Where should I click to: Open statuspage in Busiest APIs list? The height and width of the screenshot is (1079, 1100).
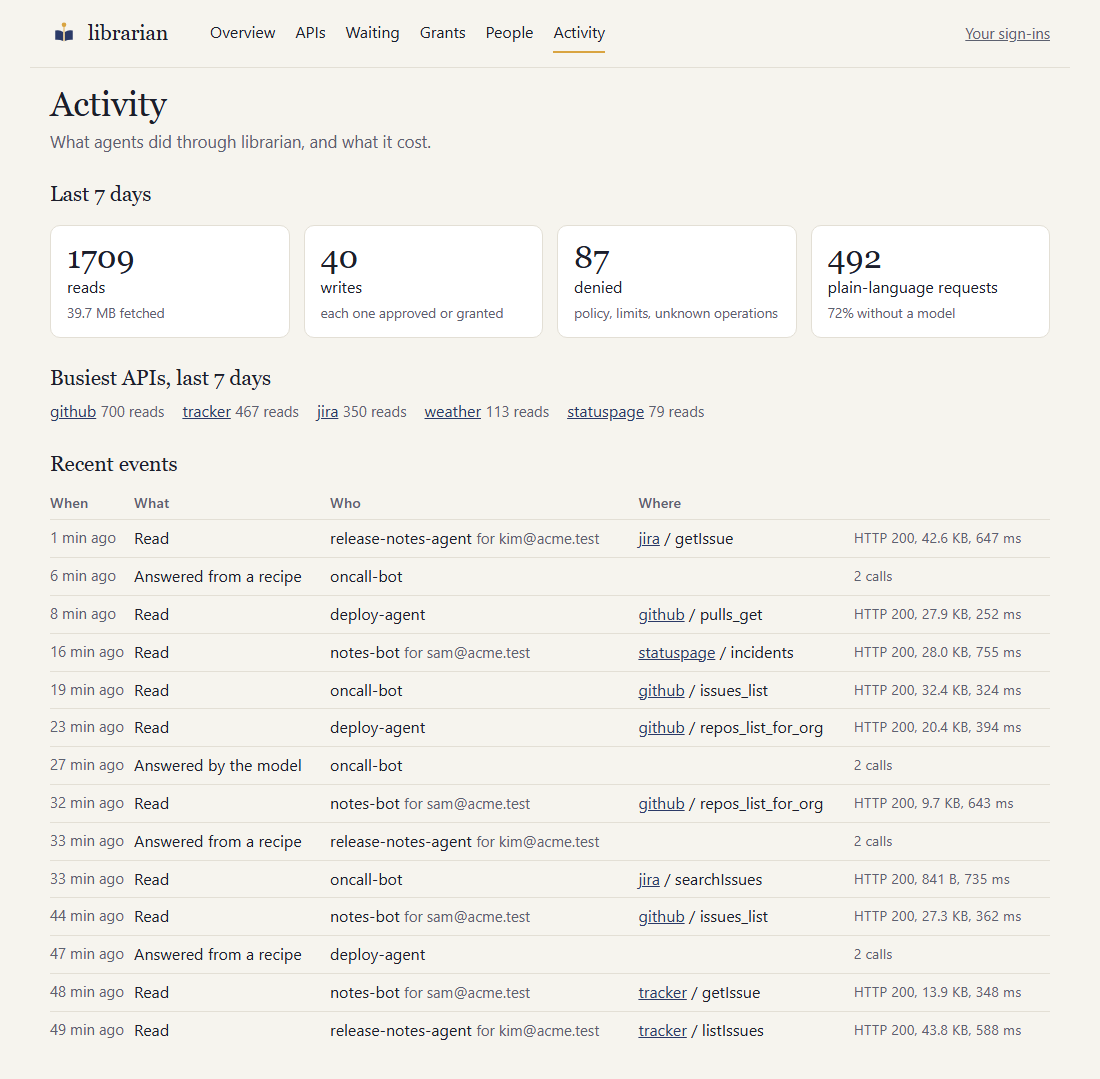coord(605,412)
